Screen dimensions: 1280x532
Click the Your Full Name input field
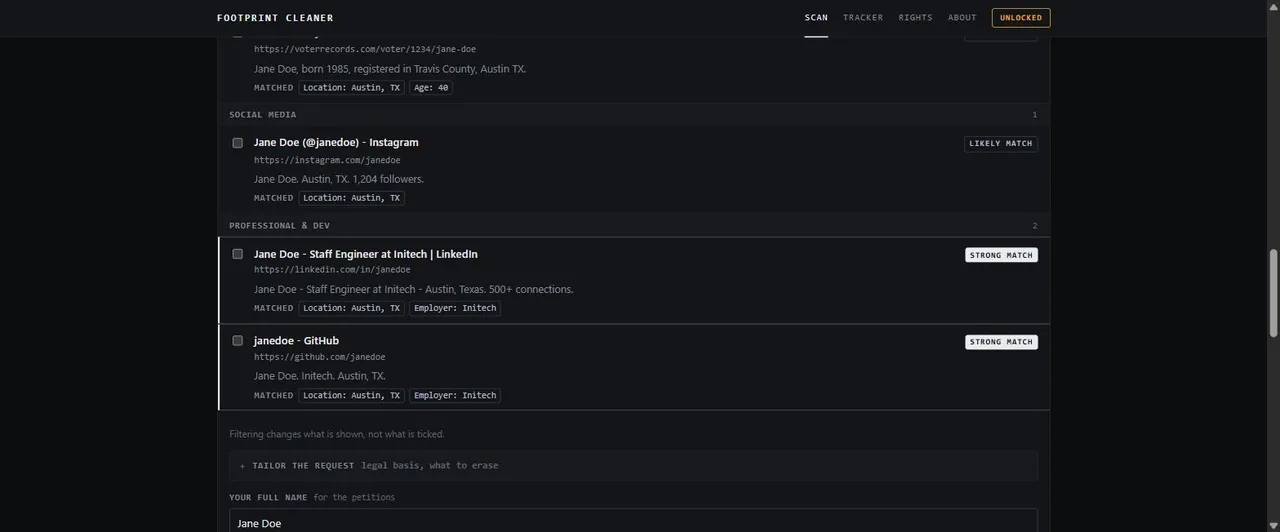point(633,522)
